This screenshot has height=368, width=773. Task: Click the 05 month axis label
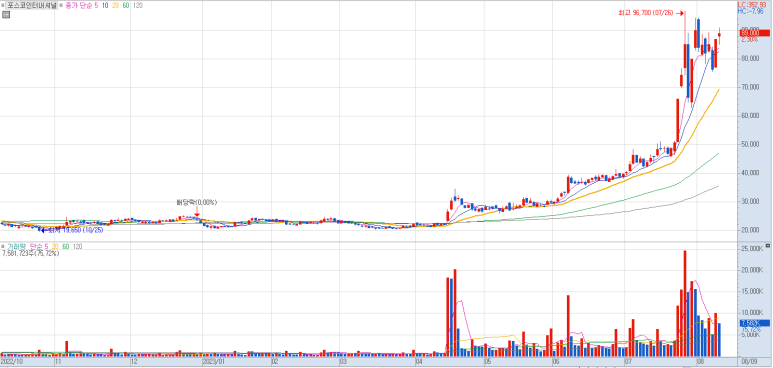[x=487, y=362]
